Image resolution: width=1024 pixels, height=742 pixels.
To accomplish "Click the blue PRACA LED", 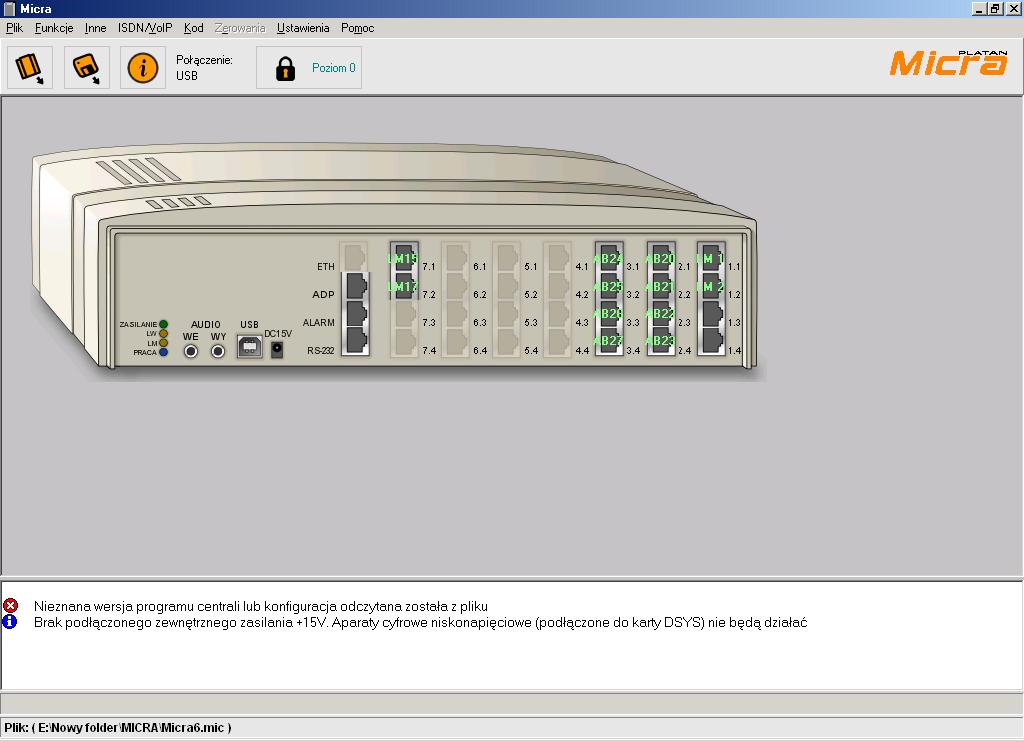I will coord(163,352).
